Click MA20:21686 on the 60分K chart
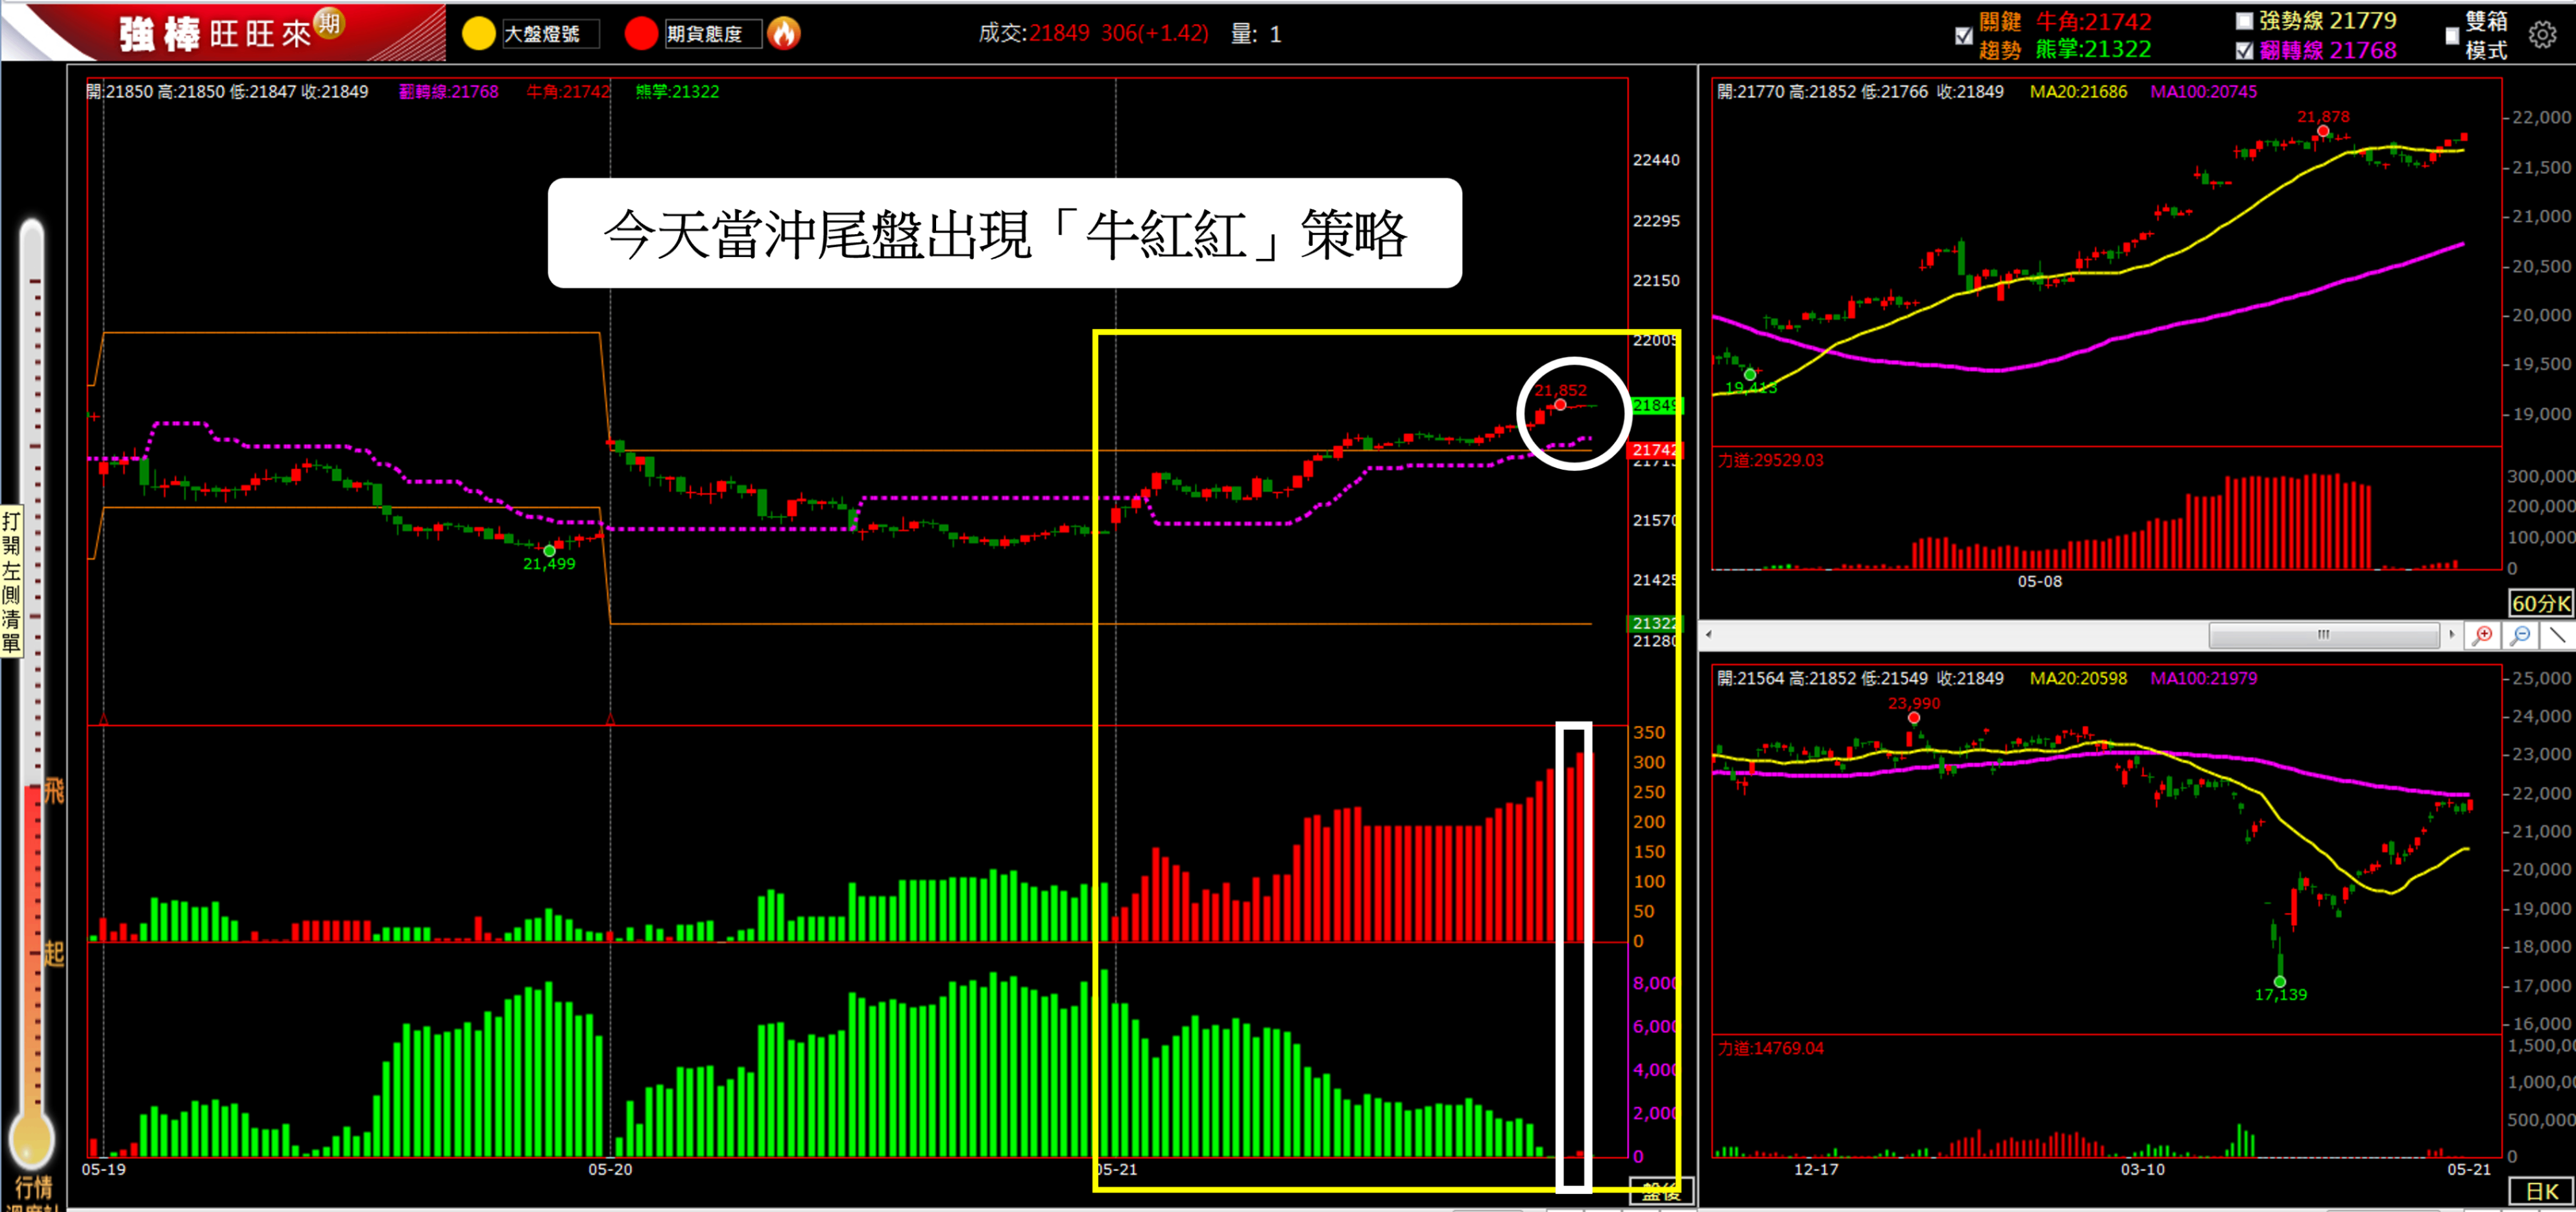Screen dimensions: 2576x1212 2078,92
